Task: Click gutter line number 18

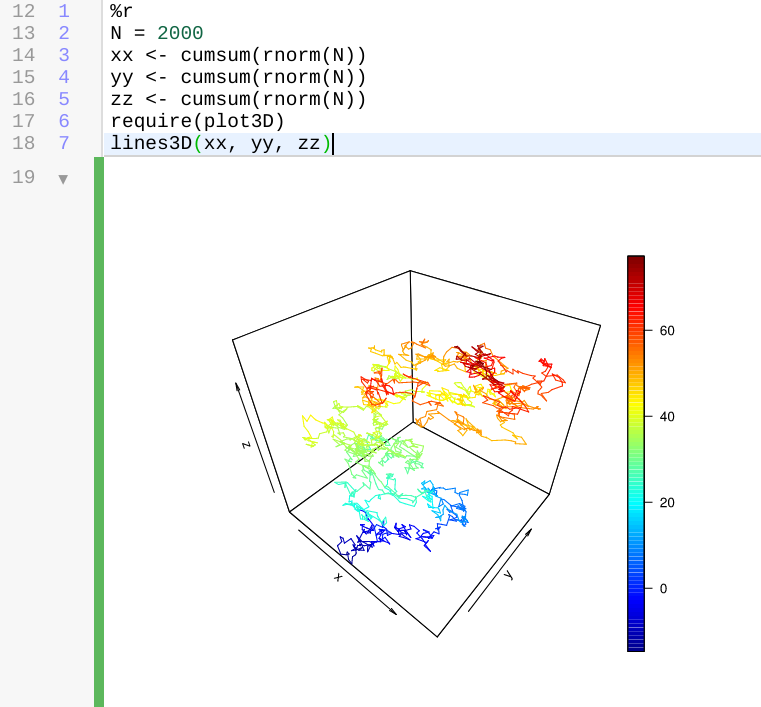Action: [23, 144]
